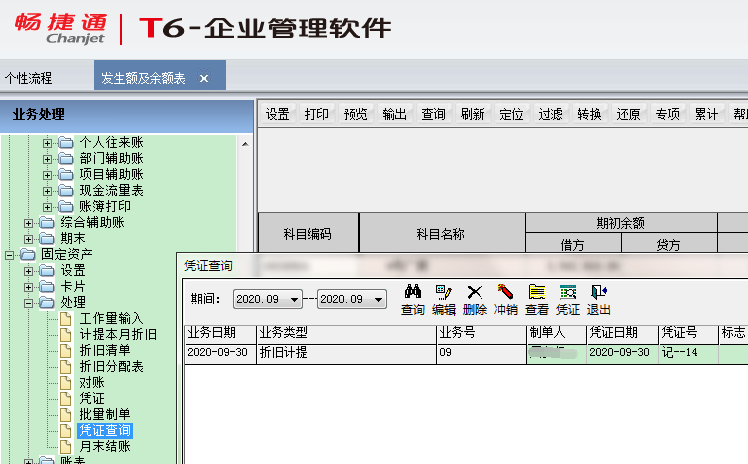This screenshot has width=748, height=464.
Task: Click the 记--14 voucher number cell
Action: tap(688, 353)
